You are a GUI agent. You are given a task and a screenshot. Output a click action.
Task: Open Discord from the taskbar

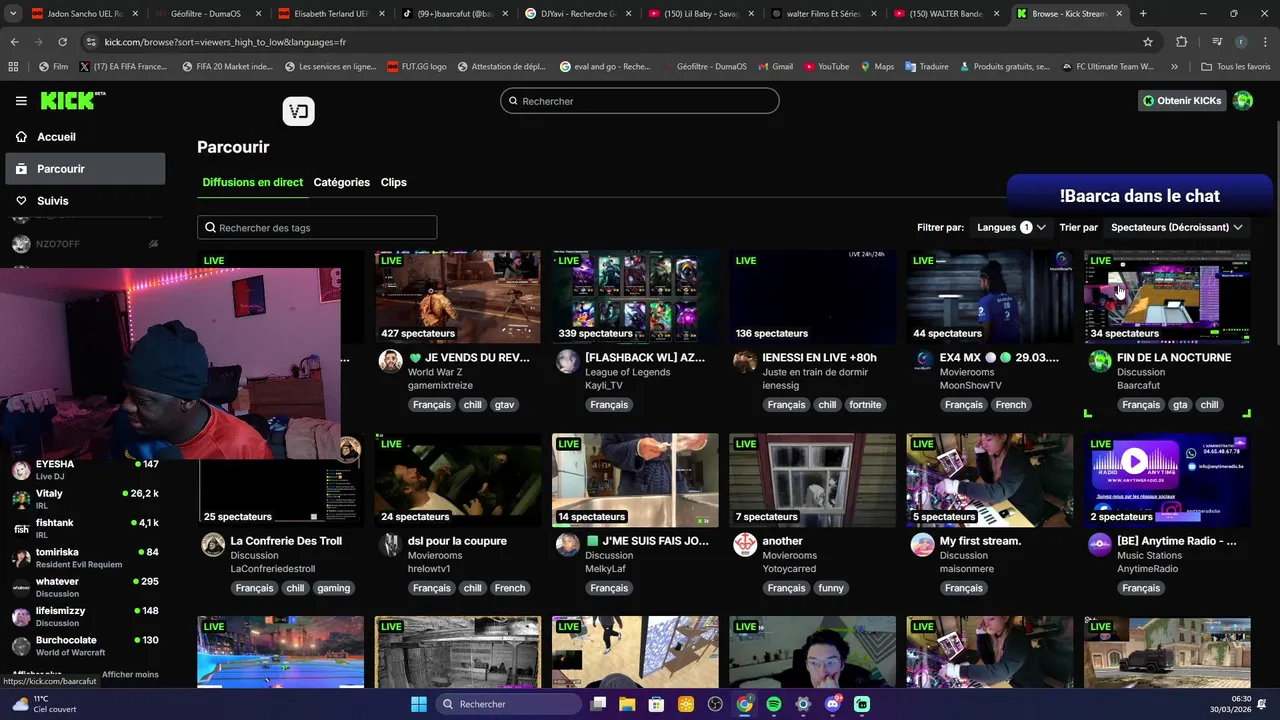pyautogui.click(x=832, y=704)
